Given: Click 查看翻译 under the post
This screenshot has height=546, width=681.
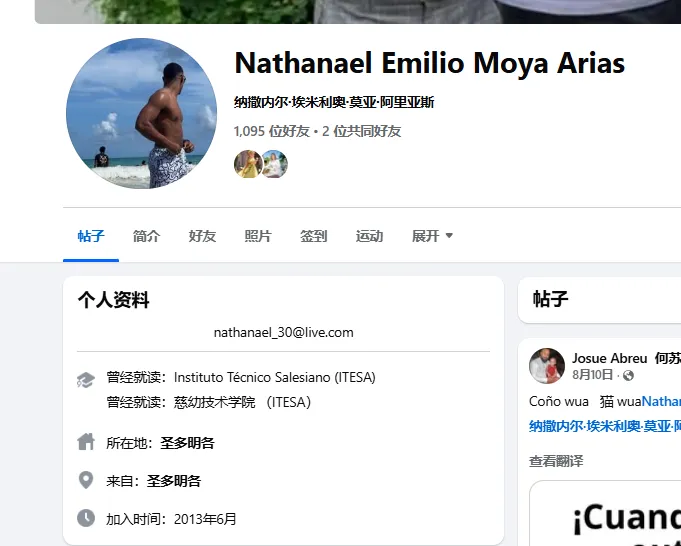Looking at the screenshot, I should pos(556,461).
